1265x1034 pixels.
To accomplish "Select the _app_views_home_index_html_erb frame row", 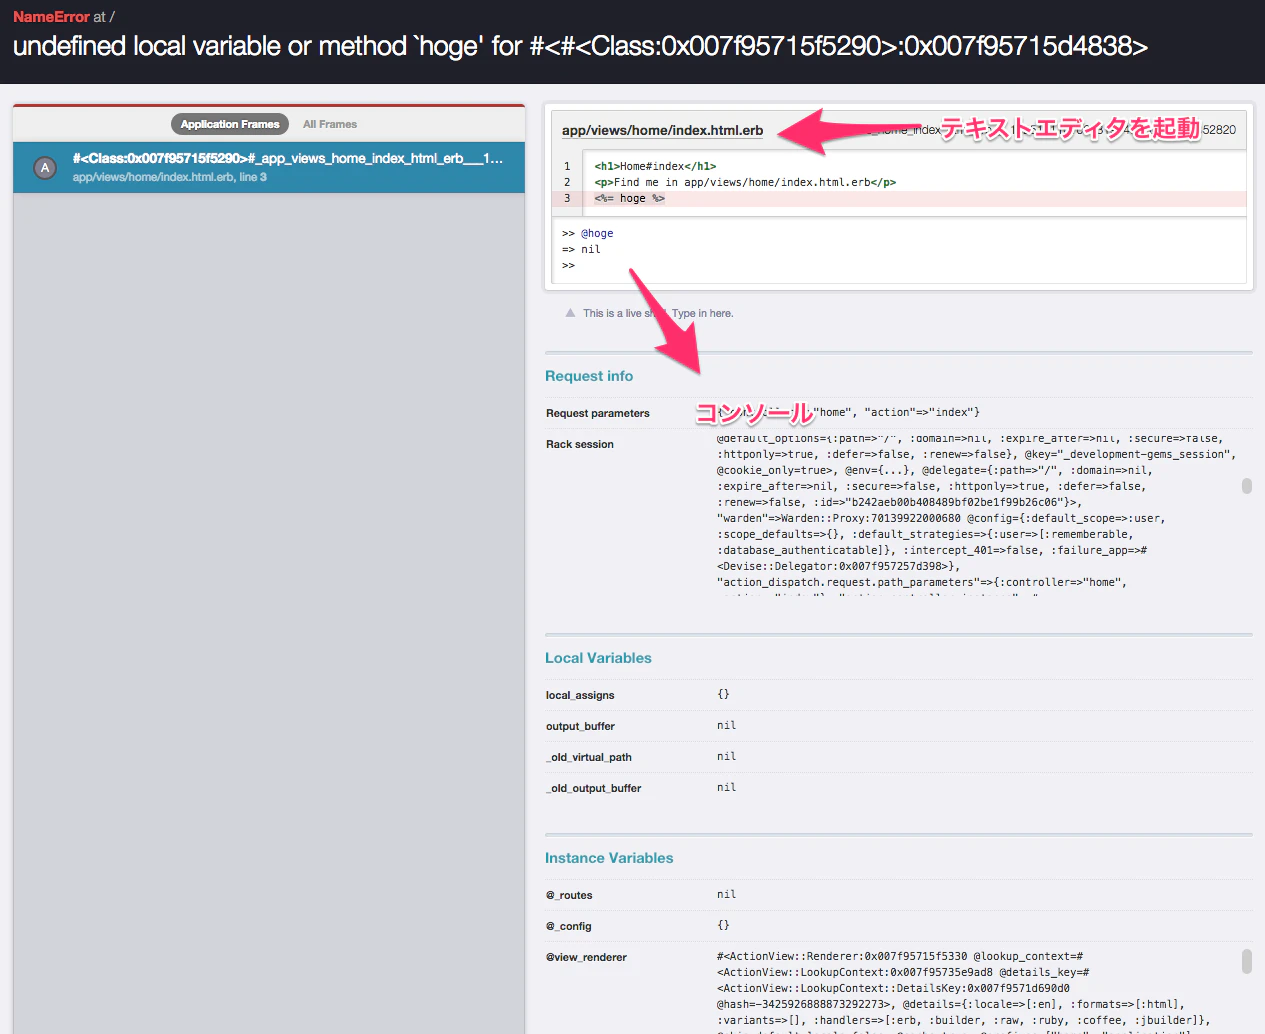I will (x=269, y=167).
